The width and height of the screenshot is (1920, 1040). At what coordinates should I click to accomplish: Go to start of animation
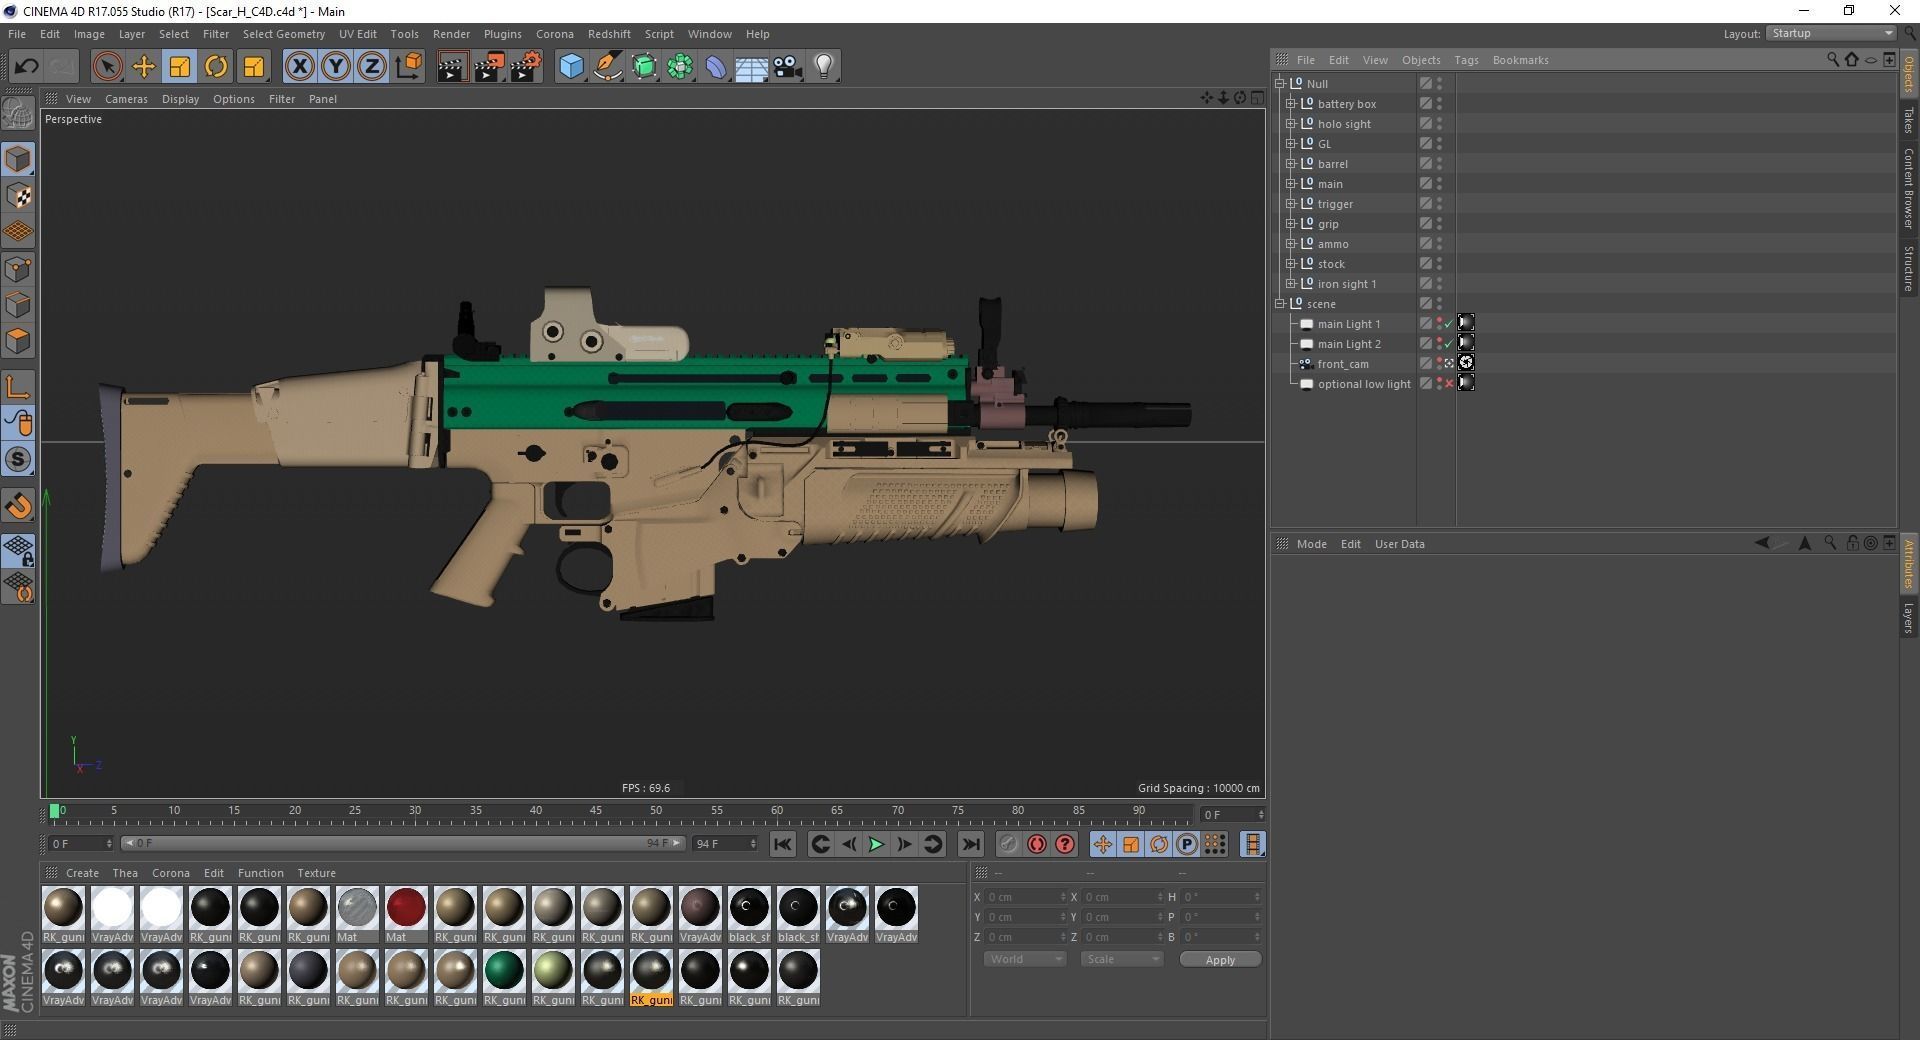(x=783, y=845)
